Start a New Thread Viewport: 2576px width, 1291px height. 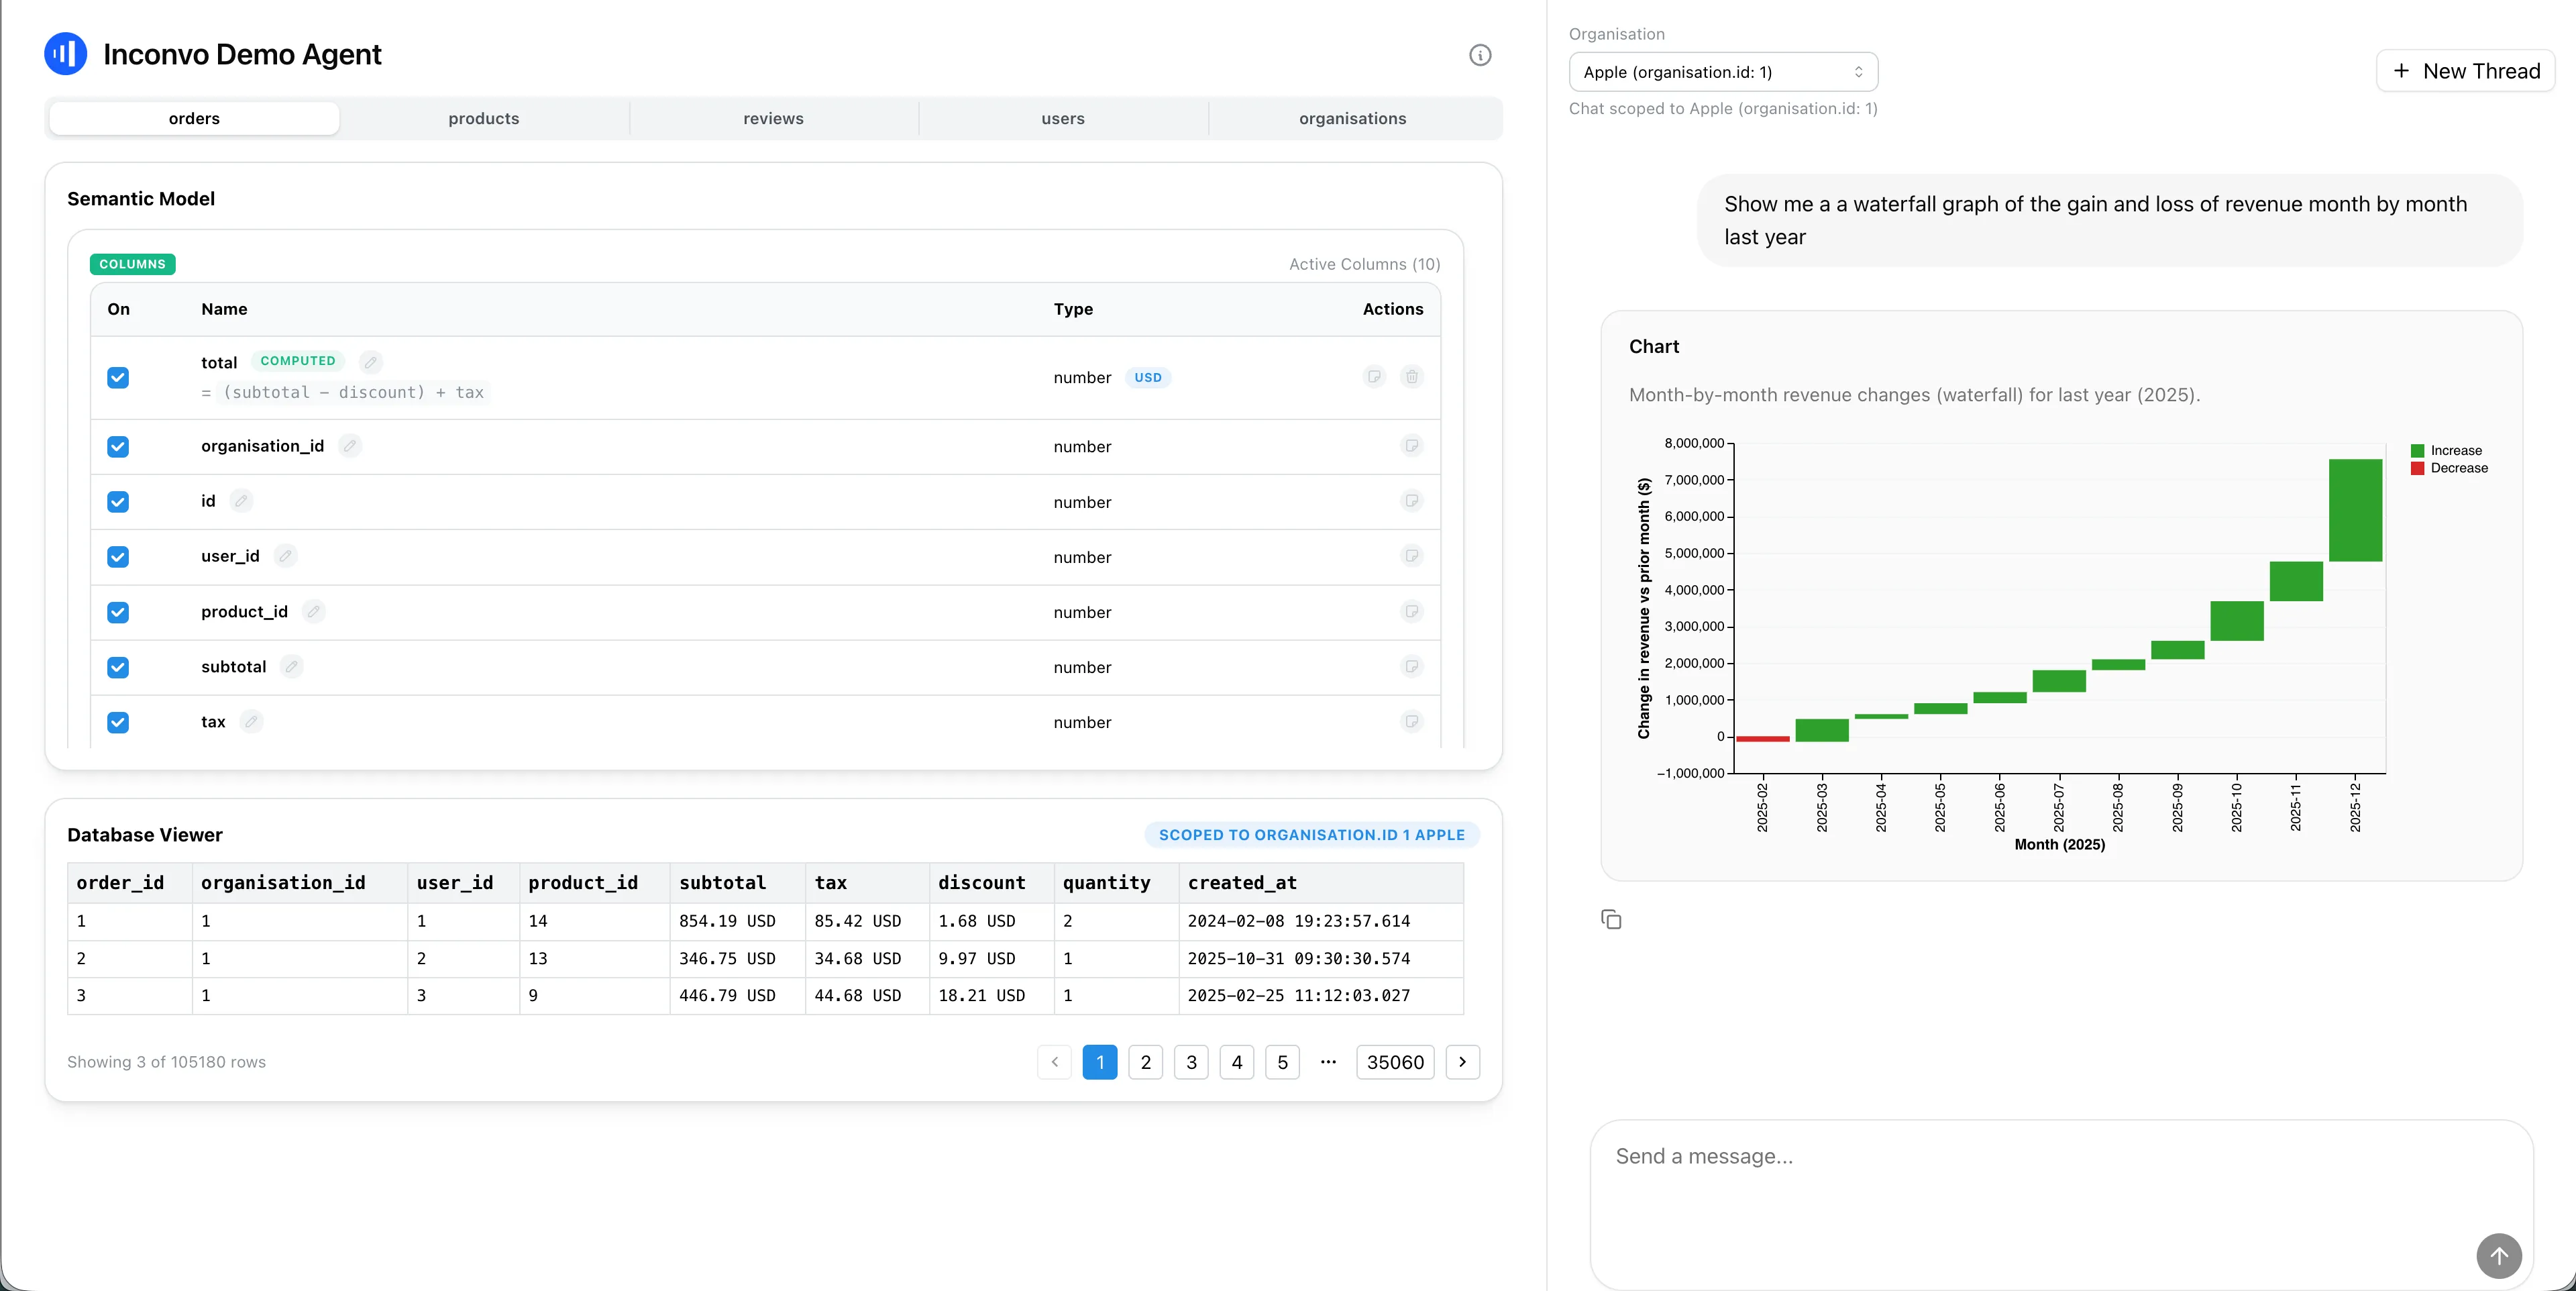point(2465,71)
